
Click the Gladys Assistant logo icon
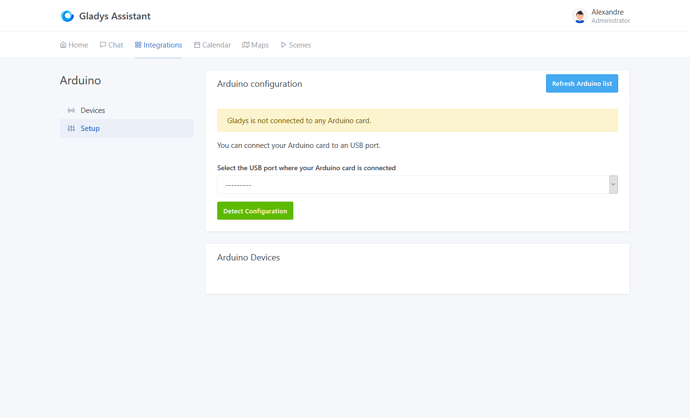click(67, 16)
